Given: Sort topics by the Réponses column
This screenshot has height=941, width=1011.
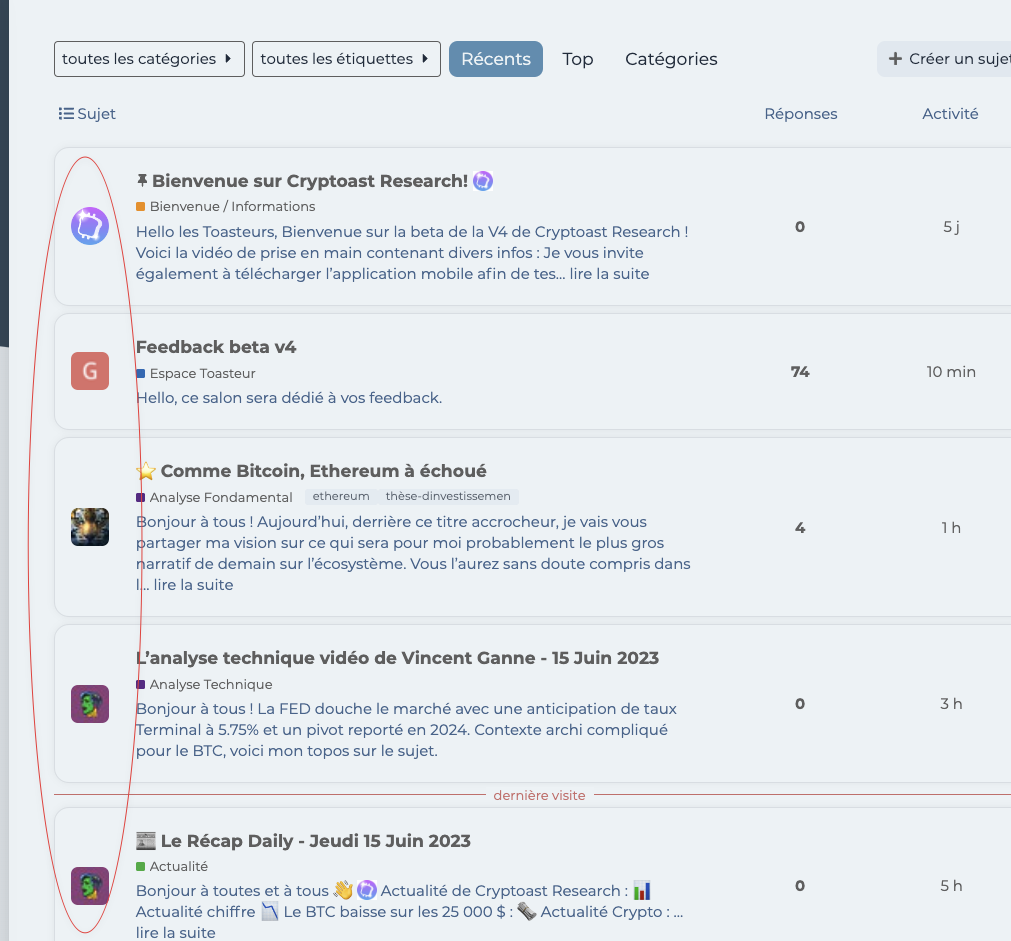Looking at the screenshot, I should tap(800, 114).
